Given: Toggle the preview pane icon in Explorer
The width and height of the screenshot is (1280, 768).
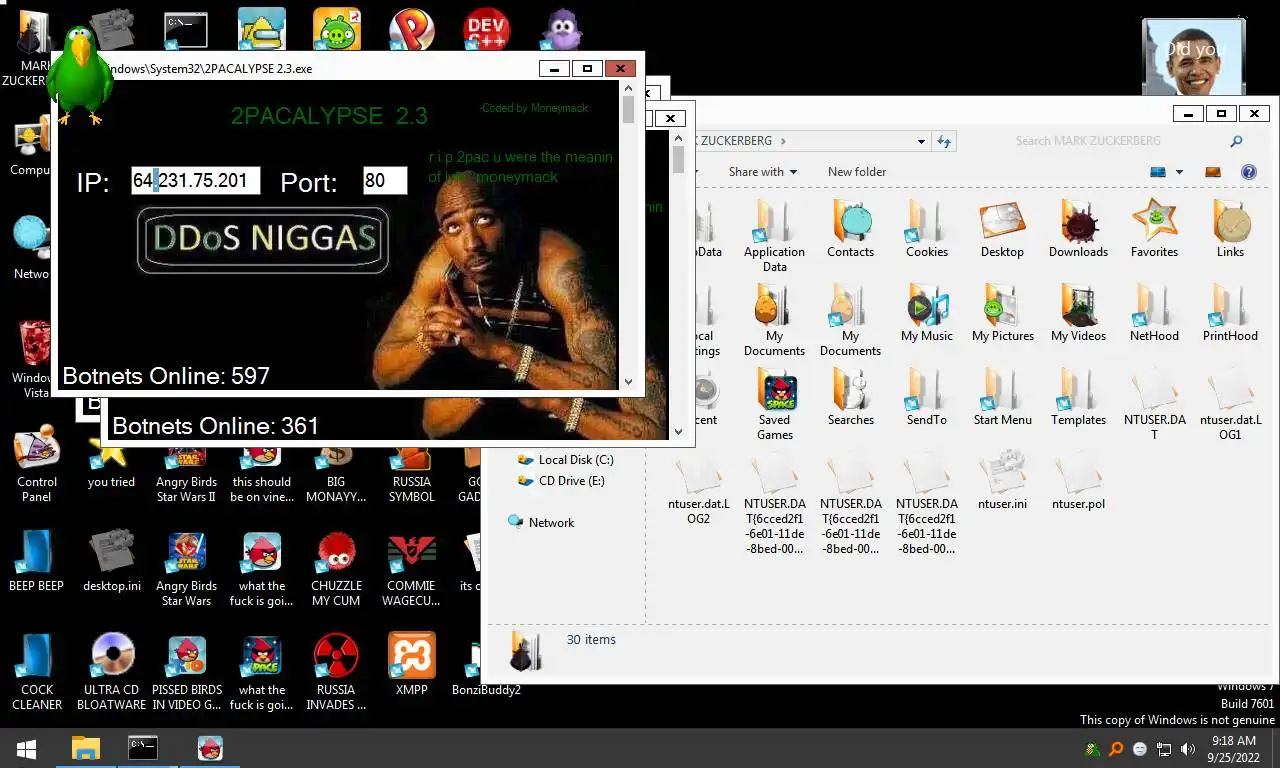Looking at the screenshot, I should [1213, 172].
